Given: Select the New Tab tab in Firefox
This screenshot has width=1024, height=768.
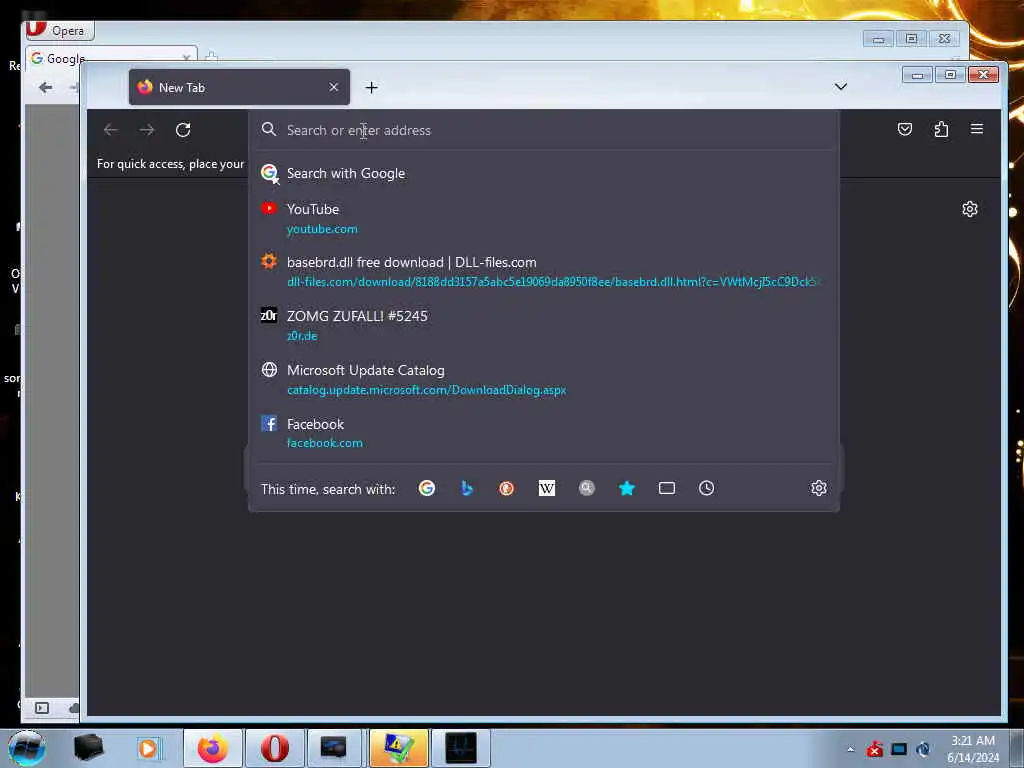Looking at the screenshot, I should tap(239, 87).
